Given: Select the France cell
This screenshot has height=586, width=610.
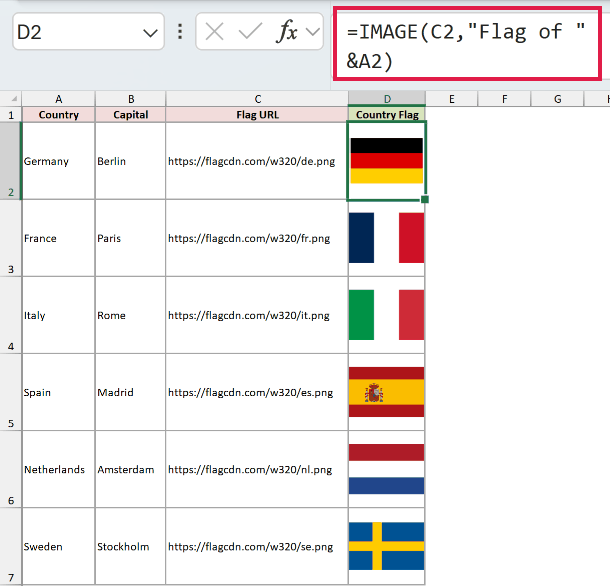Looking at the screenshot, I should tap(58, 238).
